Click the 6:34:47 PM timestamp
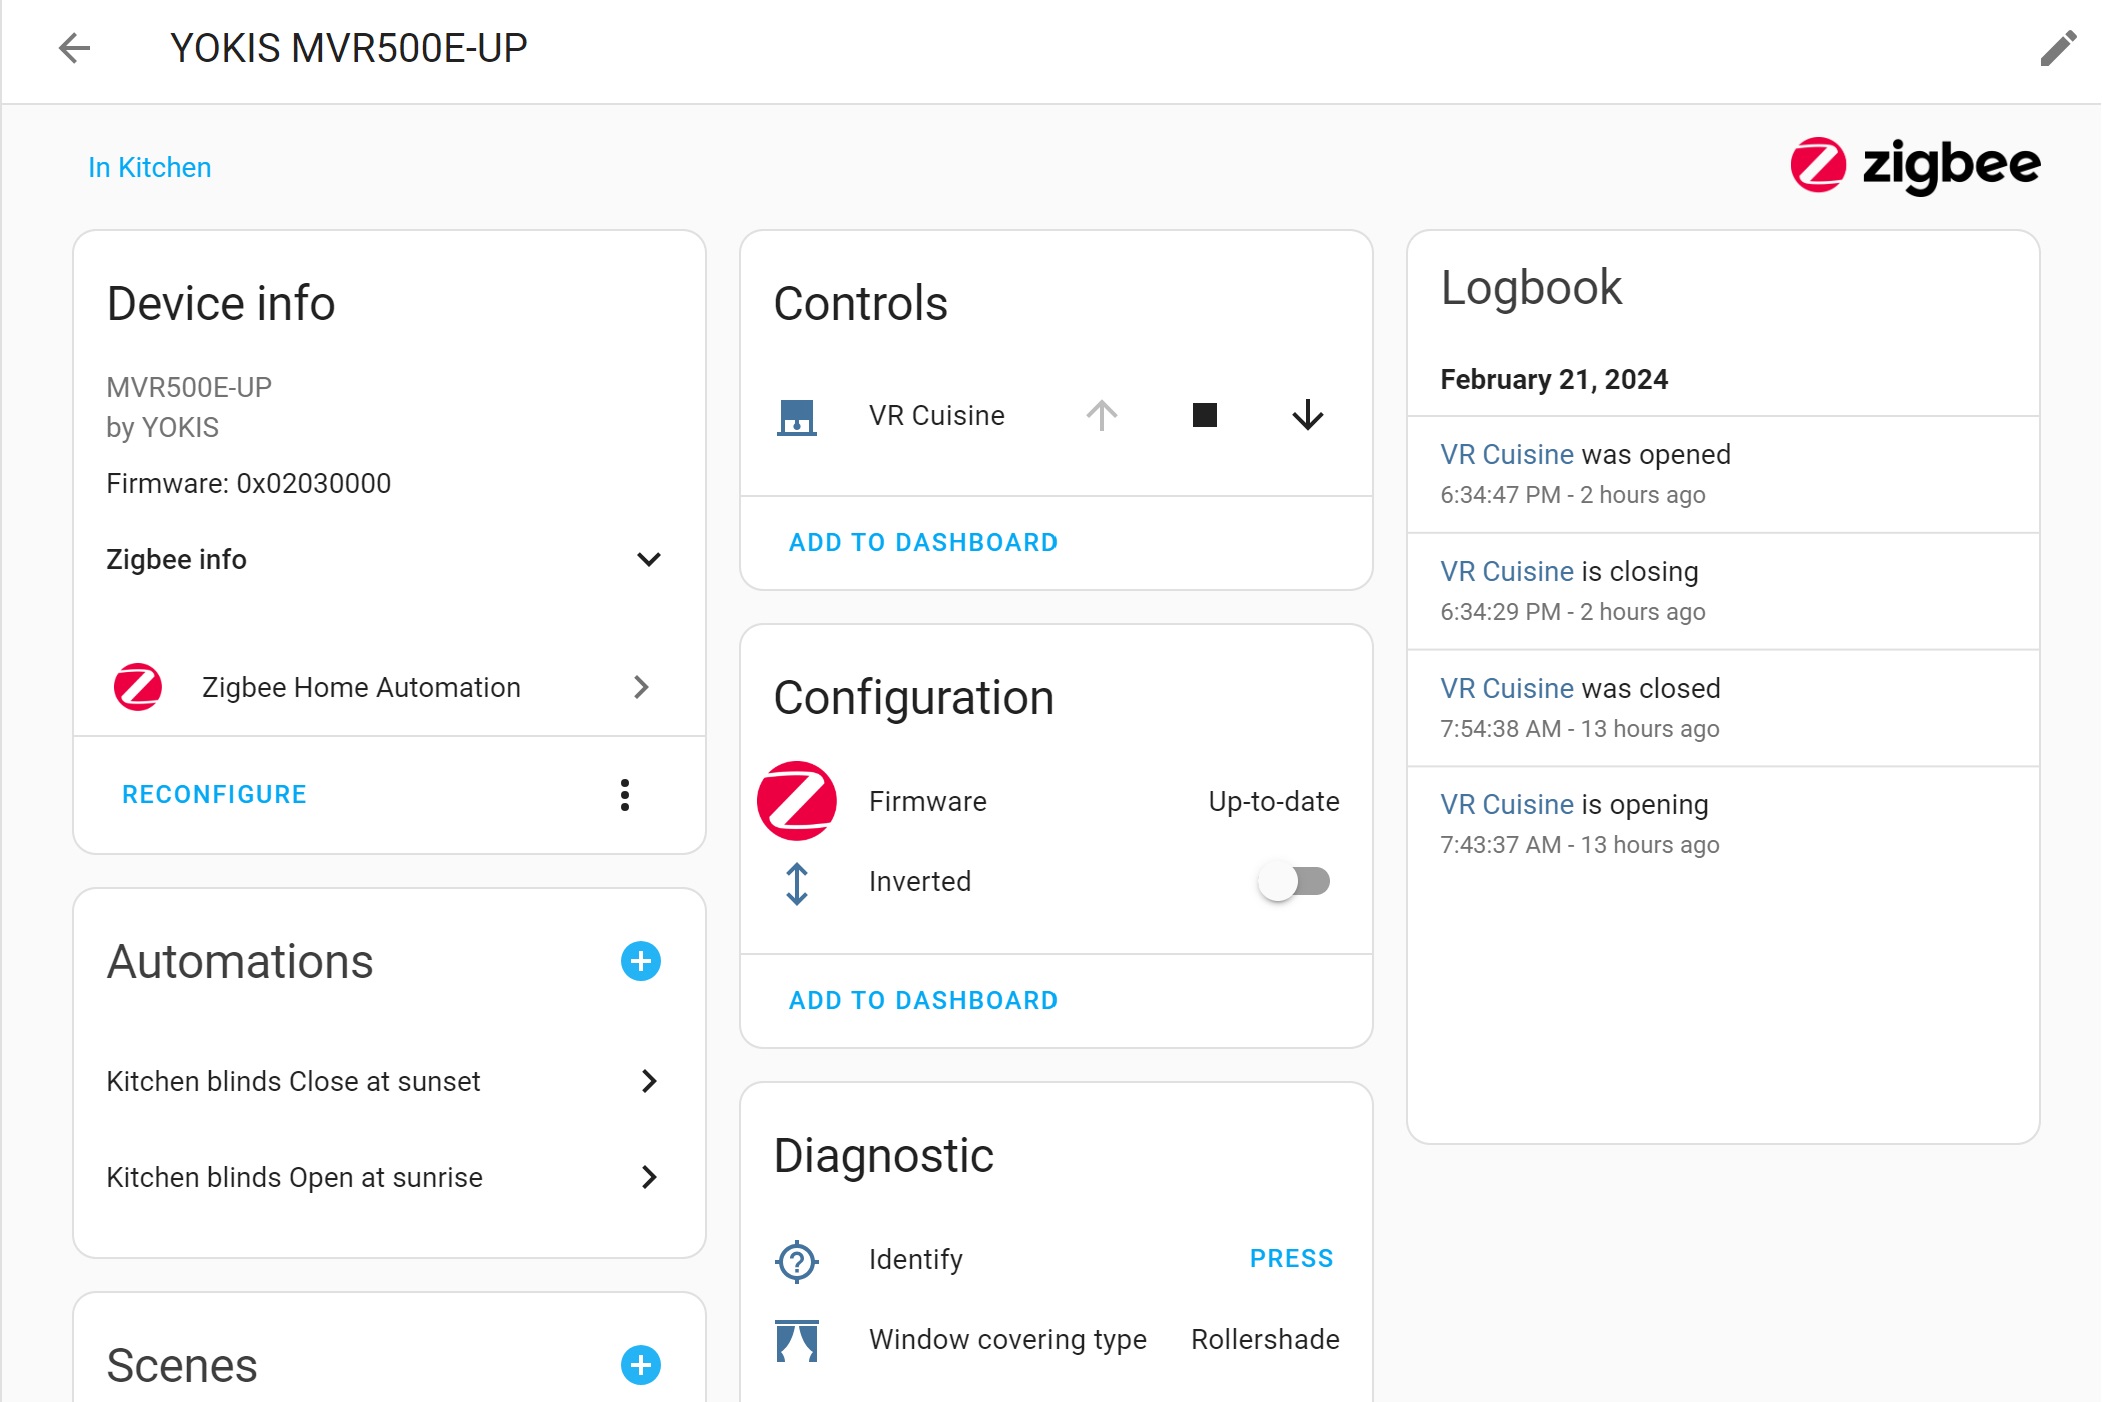The width and height of the screenshot is (2102, 1402). (1500, 495)
